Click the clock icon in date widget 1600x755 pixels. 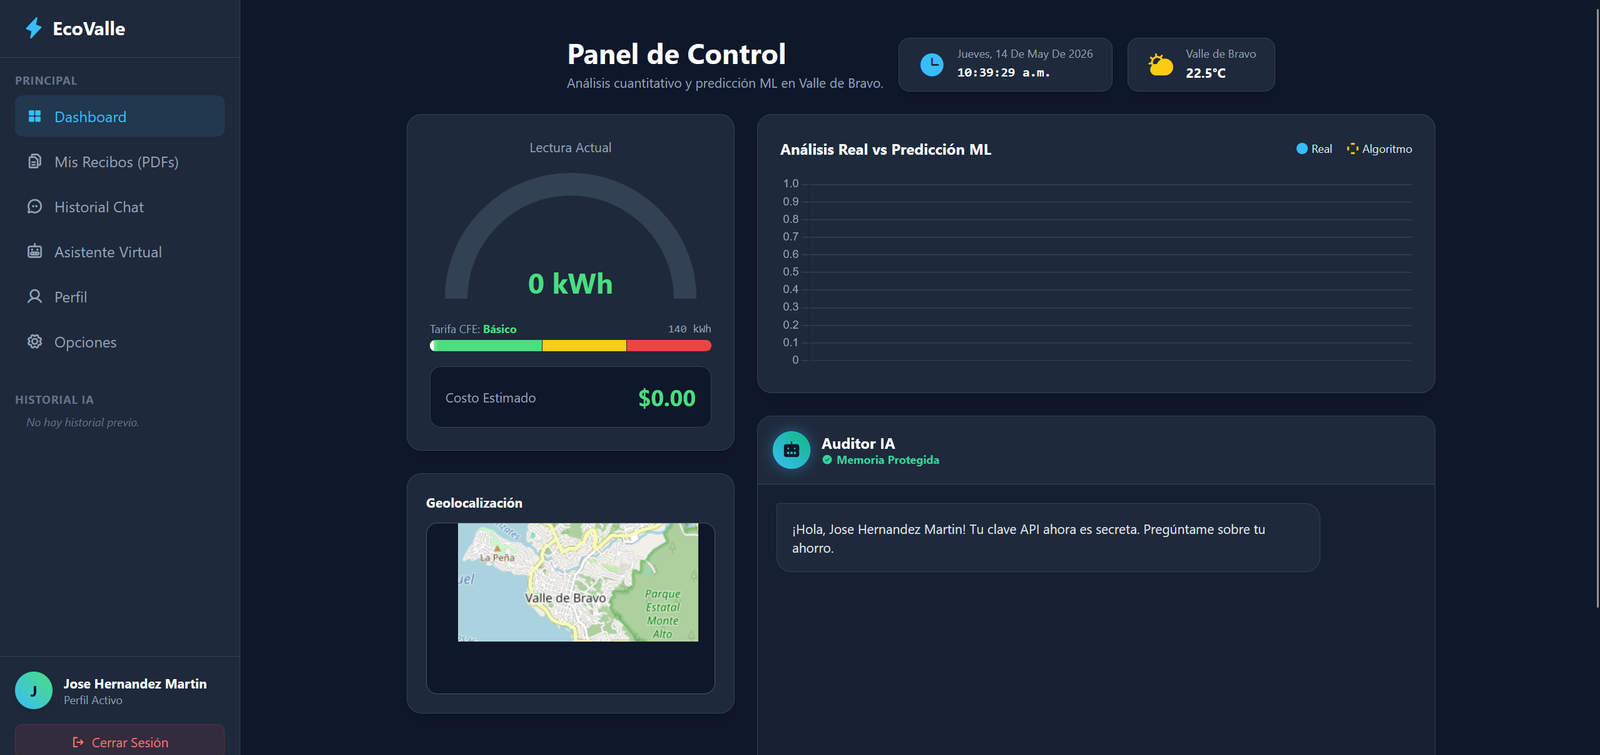tap(931, 64)
